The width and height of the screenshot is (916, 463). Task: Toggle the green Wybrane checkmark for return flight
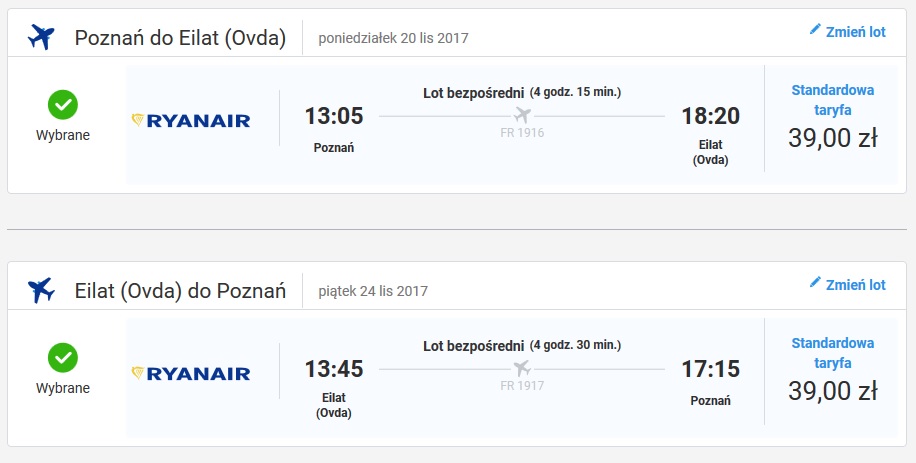pos(63,358)
